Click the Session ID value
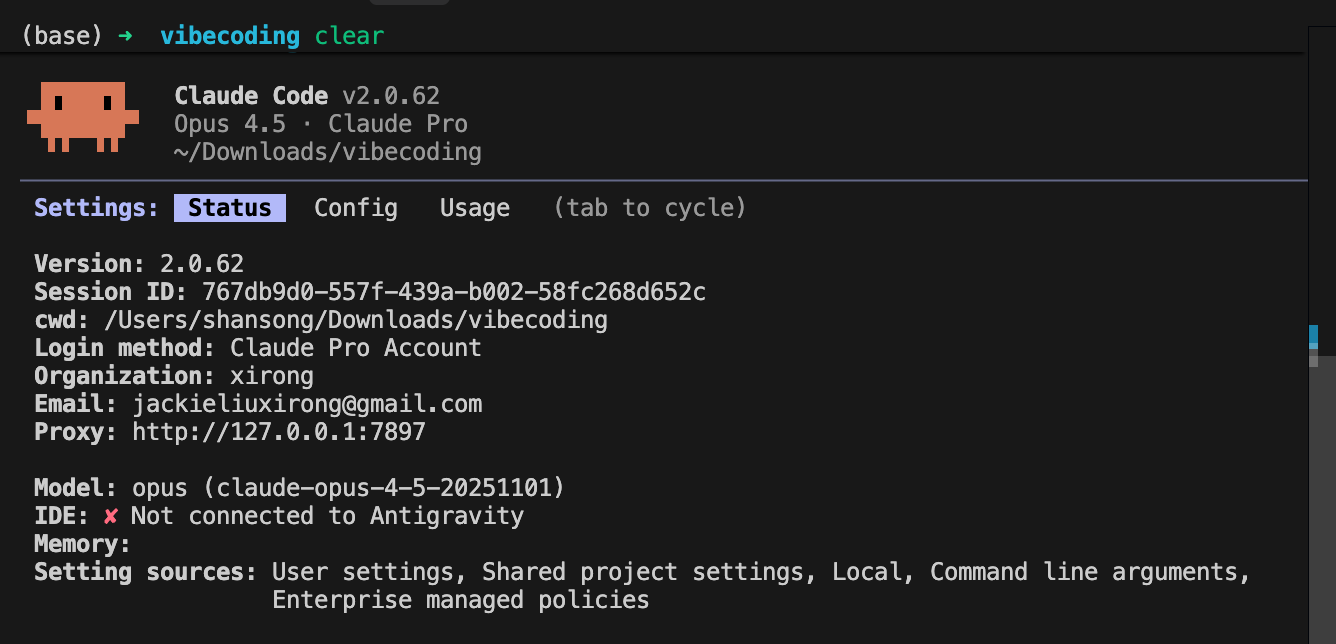 click(454, 292)
